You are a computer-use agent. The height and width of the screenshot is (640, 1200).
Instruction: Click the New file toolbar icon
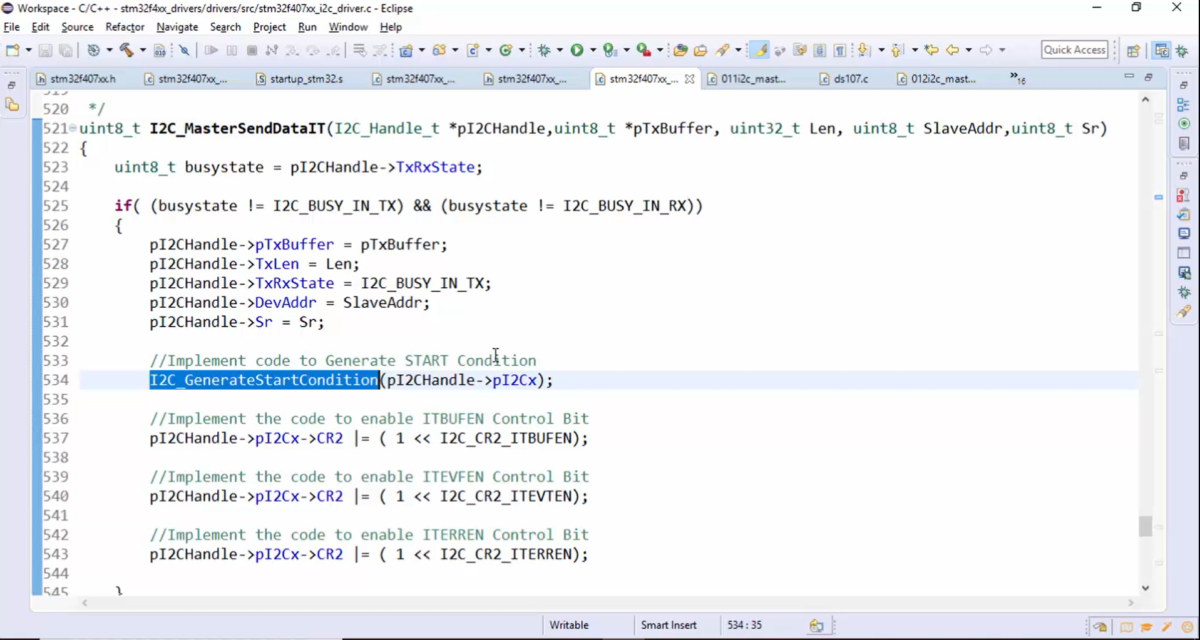12,50
